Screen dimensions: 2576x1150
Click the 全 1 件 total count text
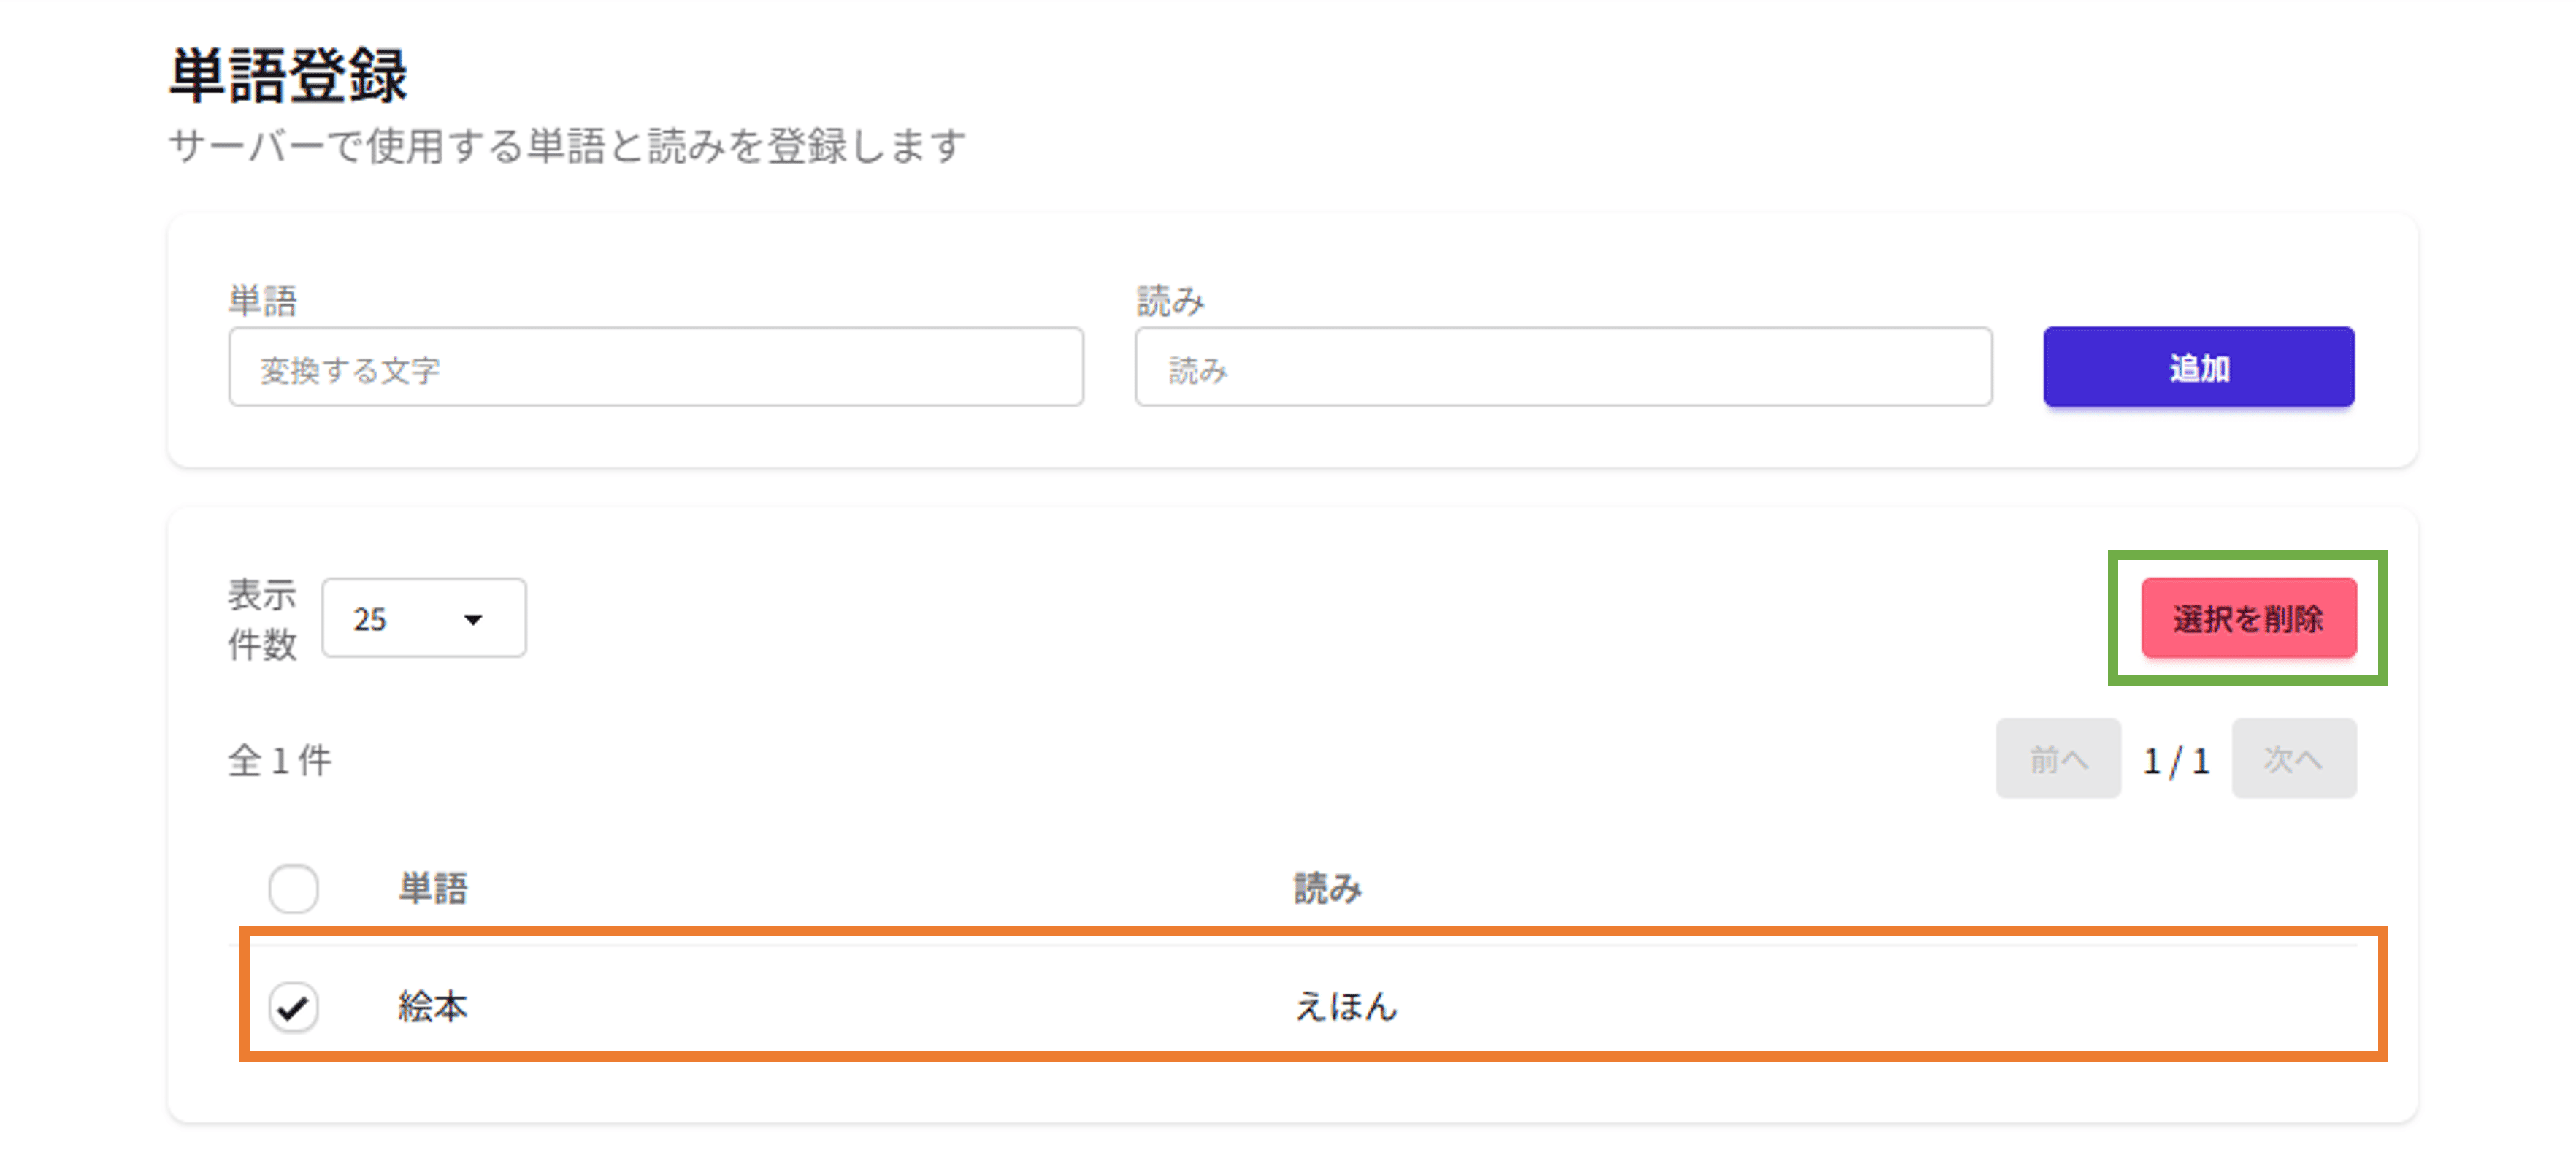point(280,761)
